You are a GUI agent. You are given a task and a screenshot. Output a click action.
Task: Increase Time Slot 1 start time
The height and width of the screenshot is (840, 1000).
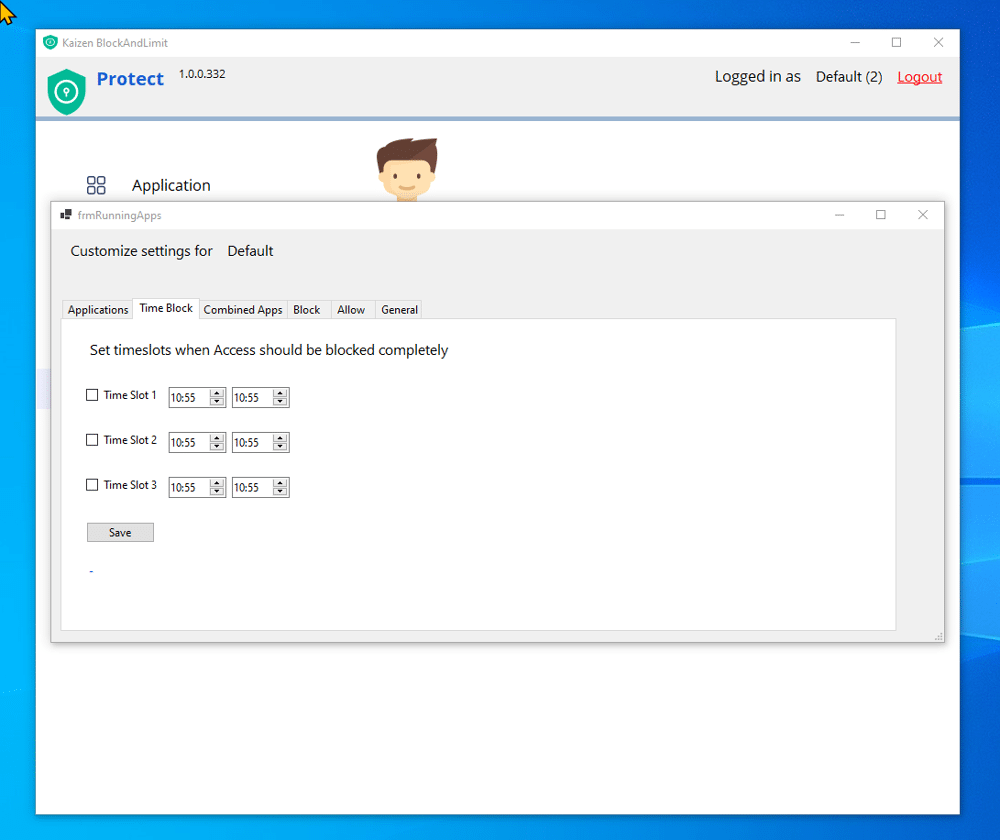pos(217,393)
